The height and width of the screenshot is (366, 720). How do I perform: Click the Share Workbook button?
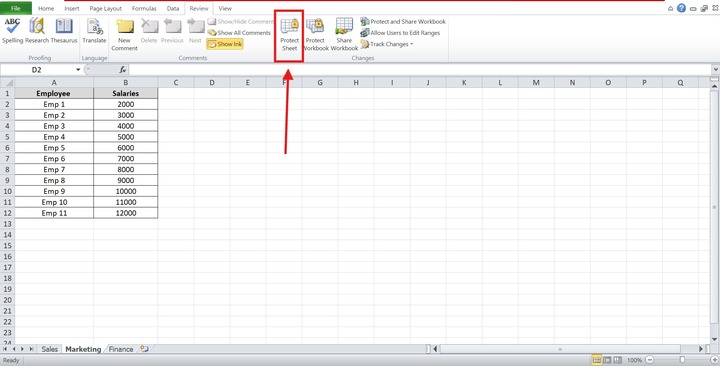344,34
